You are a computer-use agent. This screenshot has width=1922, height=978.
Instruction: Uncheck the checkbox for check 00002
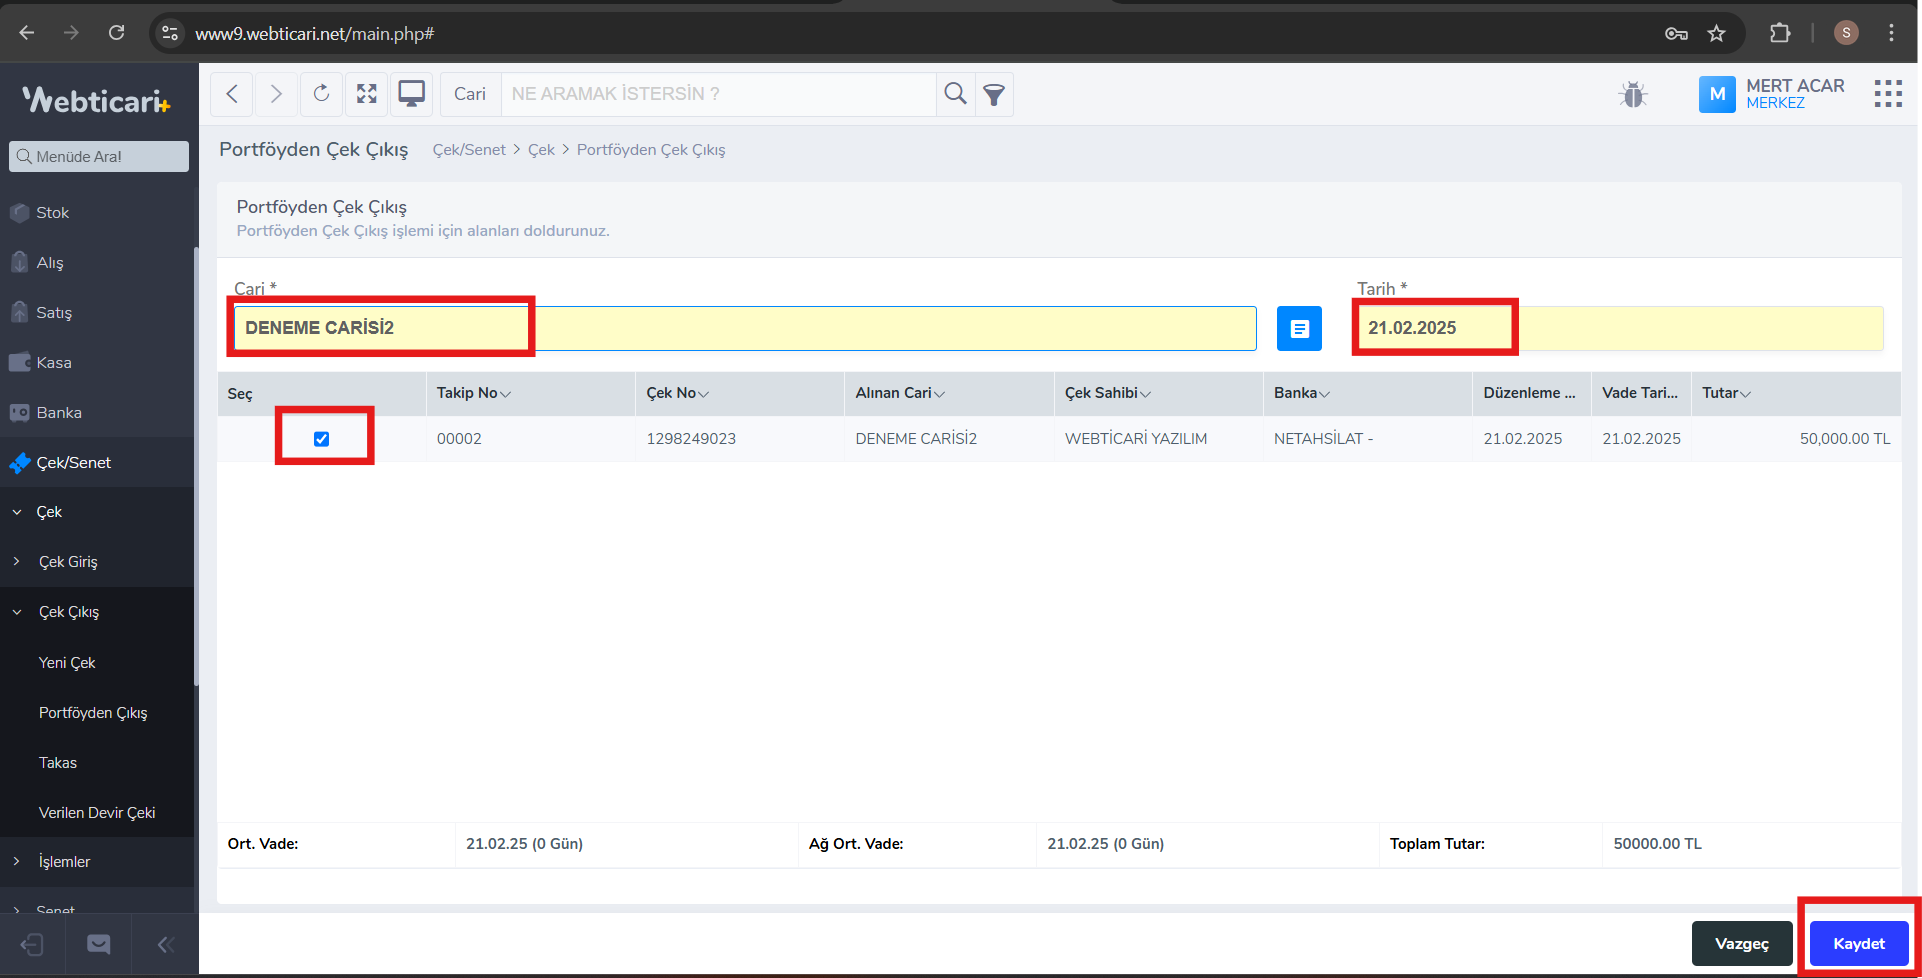[x=321, y=439]
